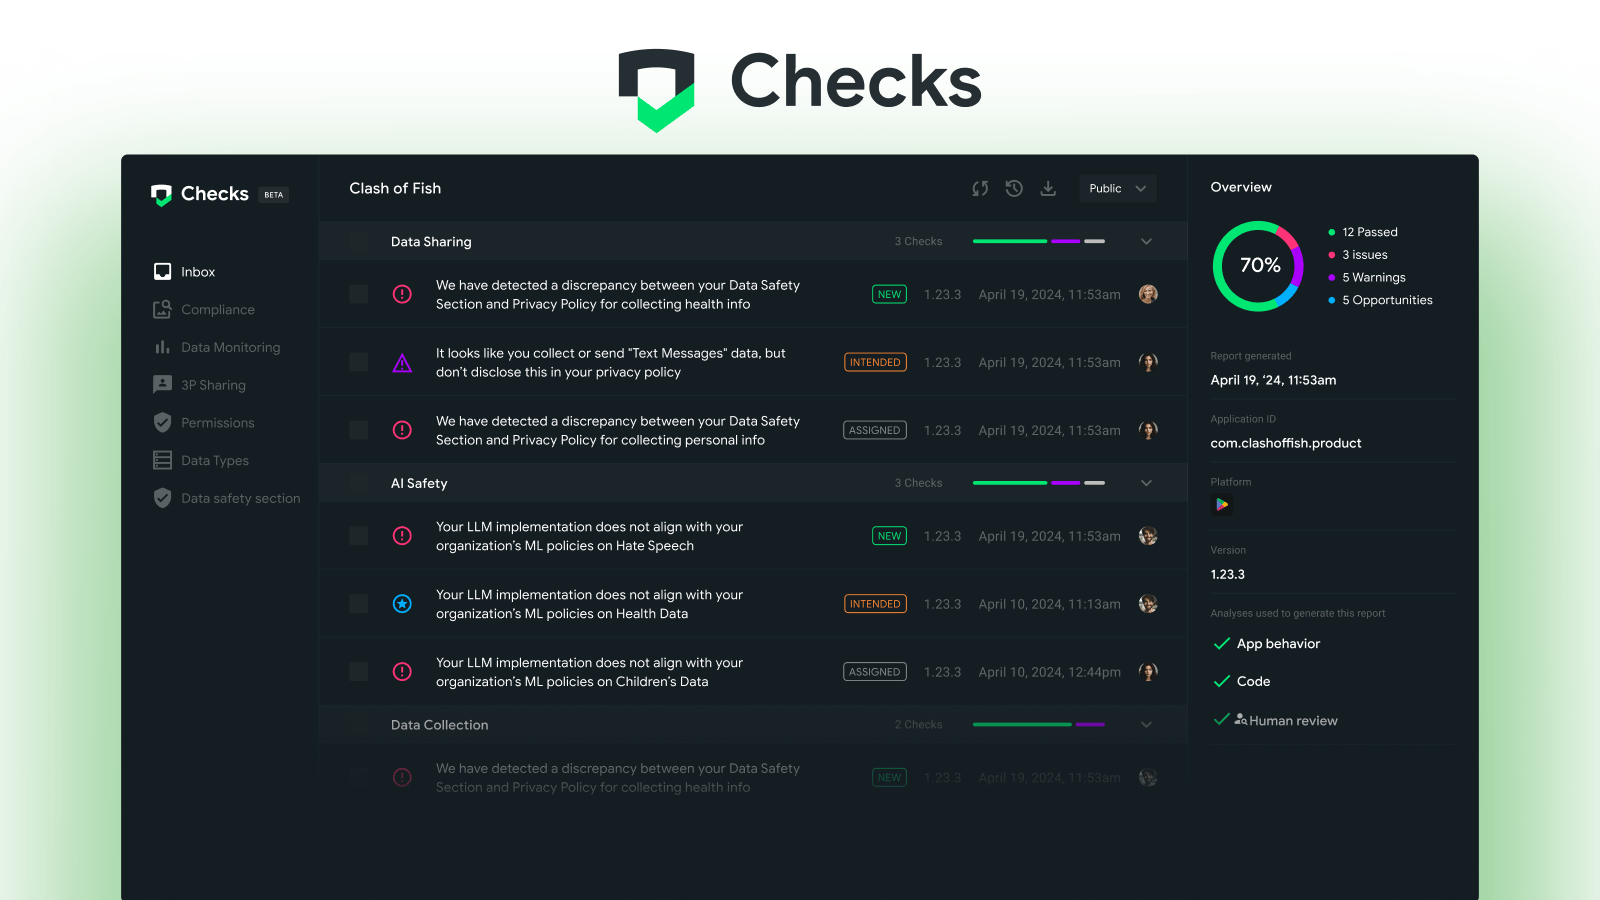Click the Google Play platform icon
The height and width of the screenshot is (900, 1600).
tap(1221, 505)
